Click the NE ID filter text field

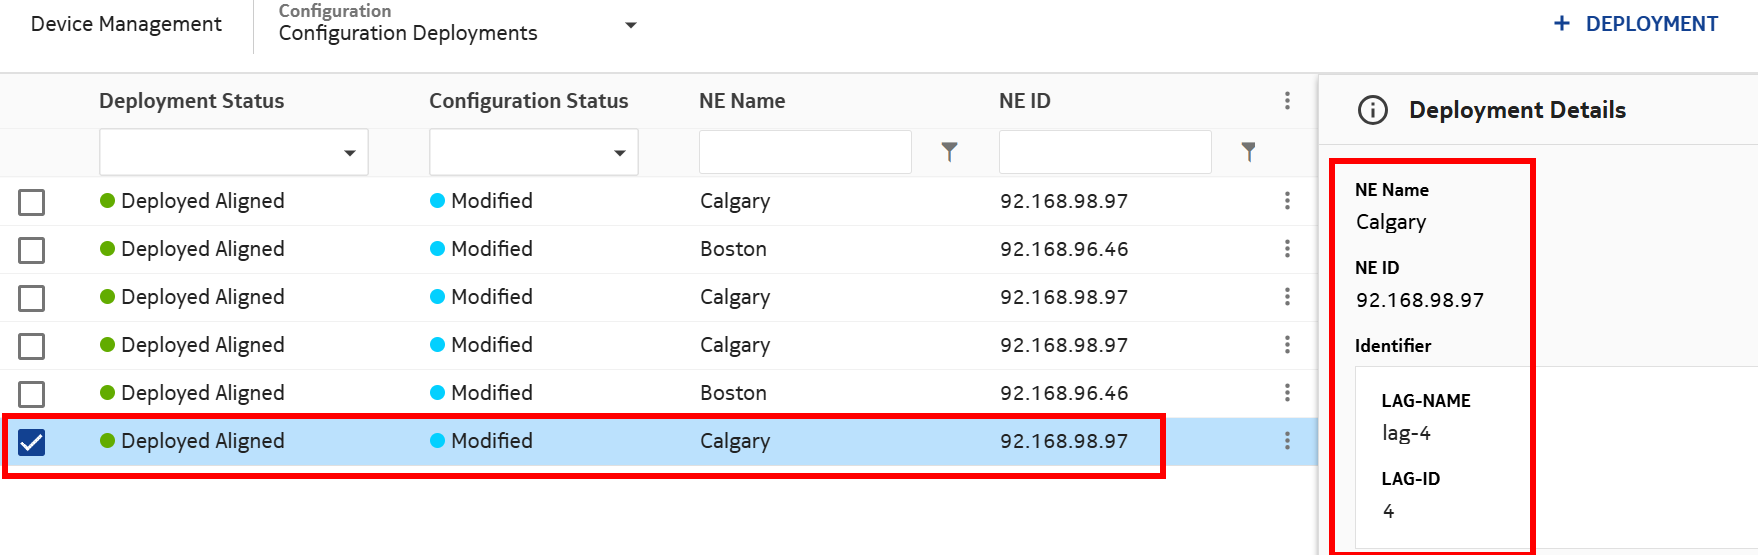tap(1104, 153)
